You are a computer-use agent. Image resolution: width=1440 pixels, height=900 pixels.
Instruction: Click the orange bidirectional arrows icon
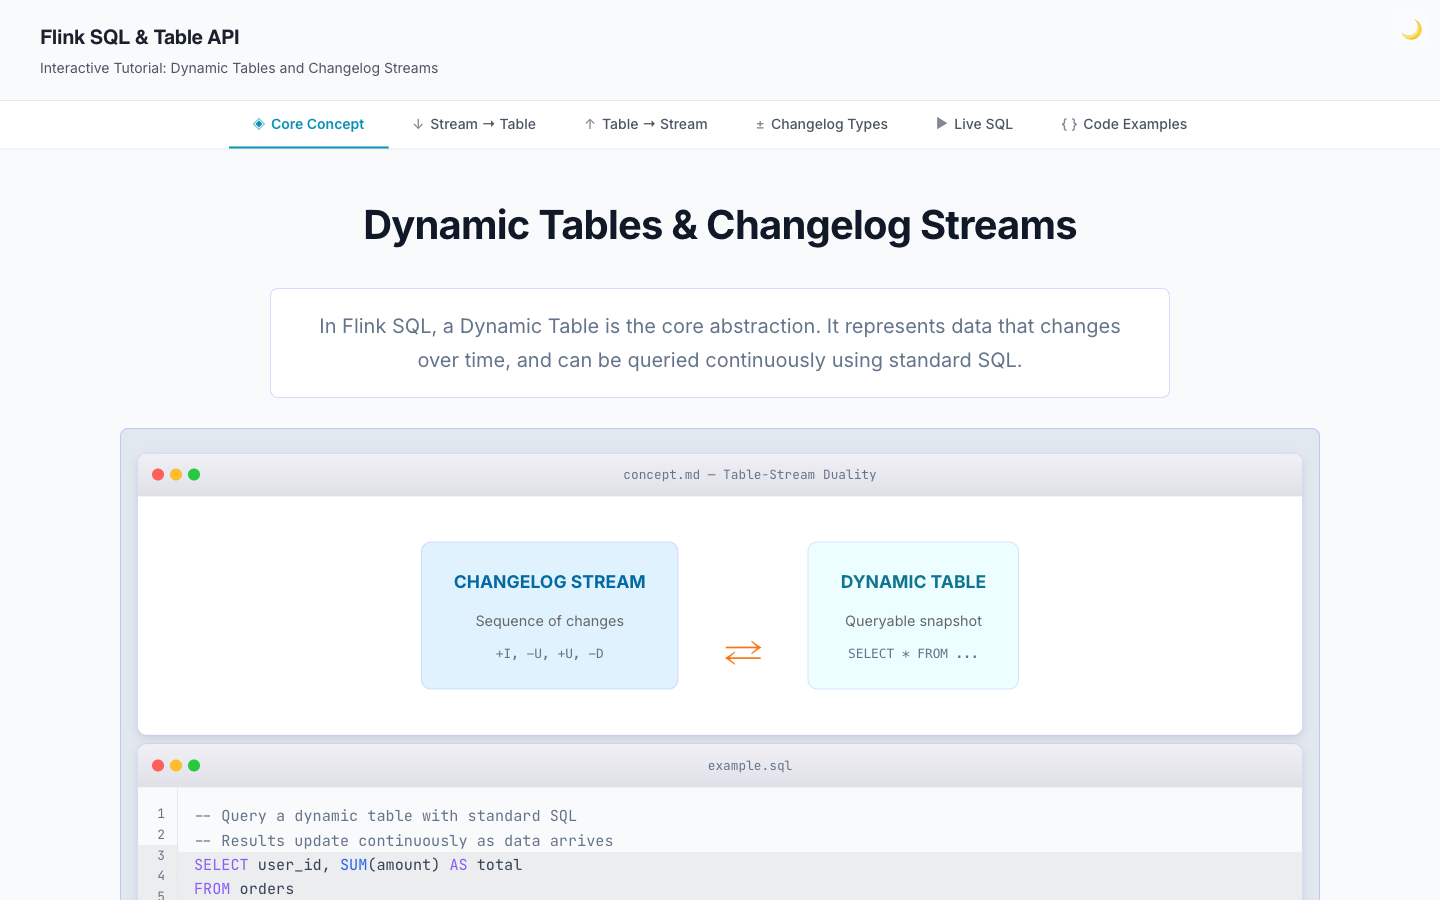[743, 653]
